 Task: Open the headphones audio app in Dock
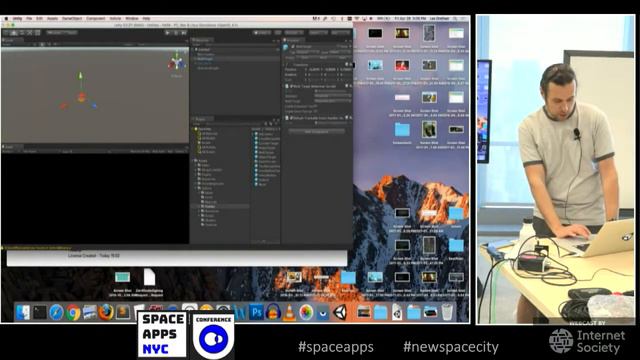[273, 313]
